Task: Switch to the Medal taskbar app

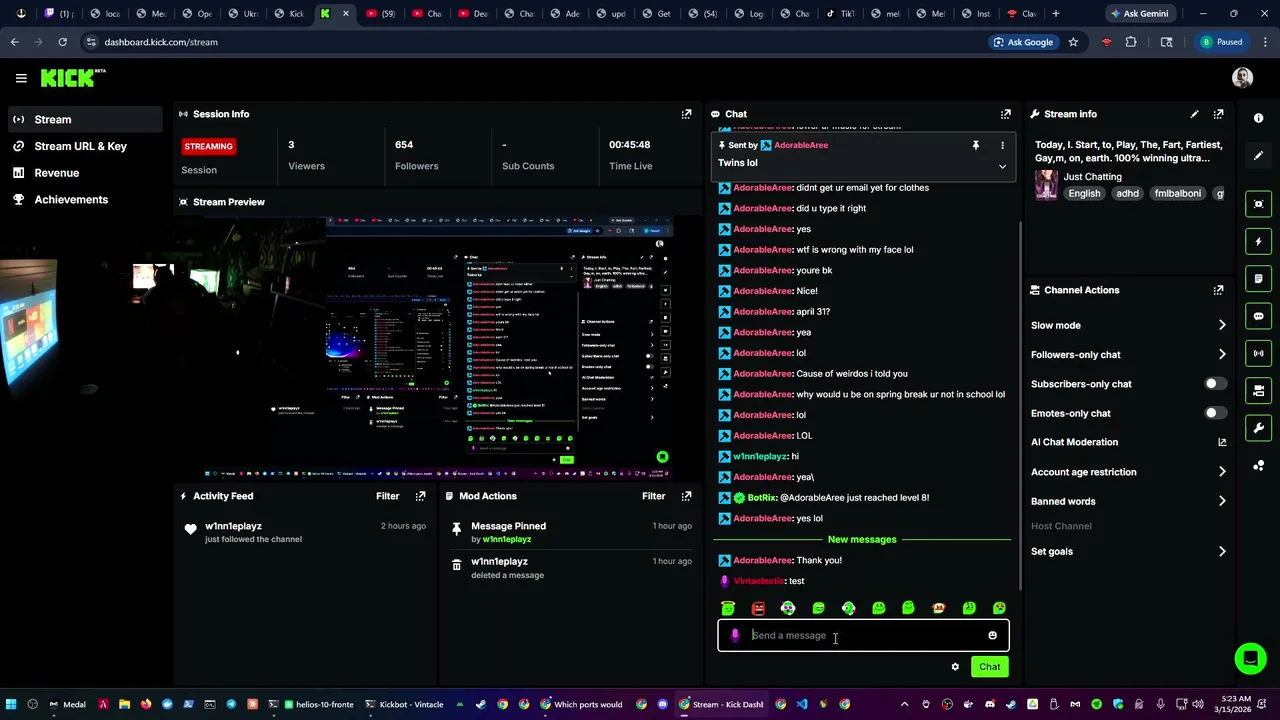Action: pyautogui.click(x=67, y=704)
